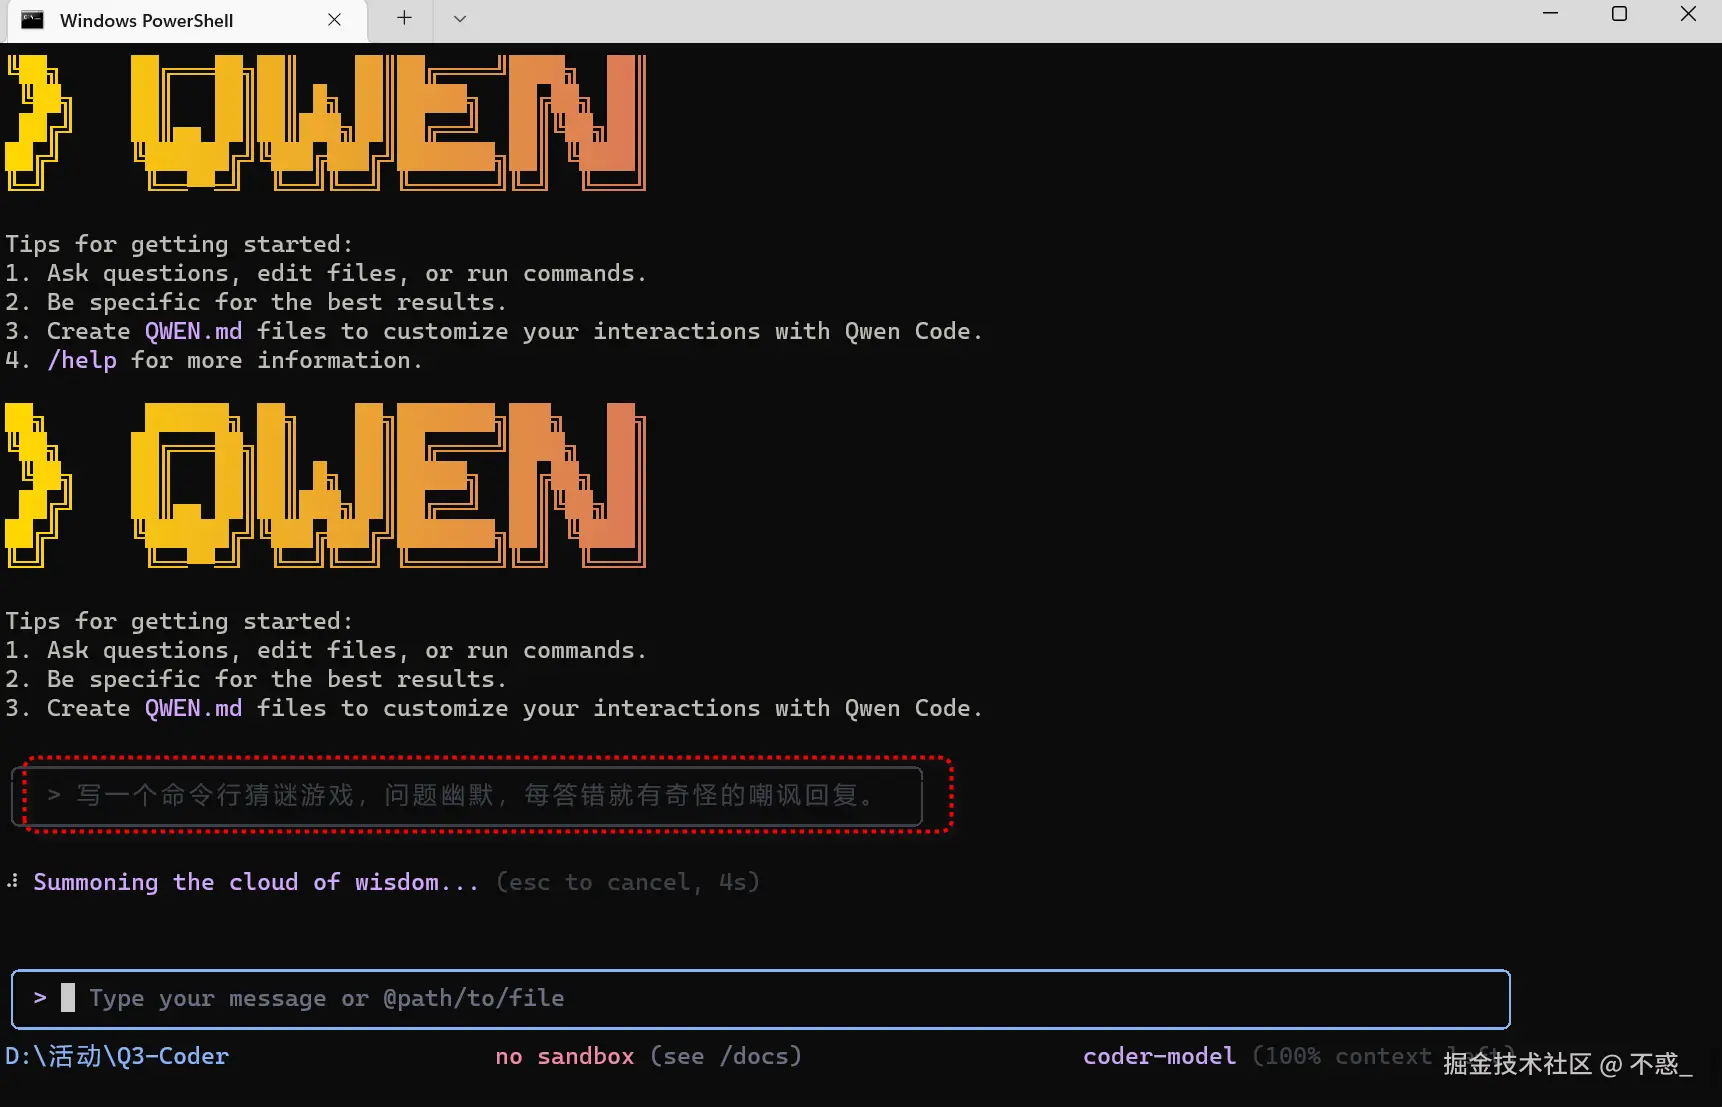Select the Windows PowerShell tab
Image resolution: width=1722 pixels, height=1107 pixels.
(187, 21)
